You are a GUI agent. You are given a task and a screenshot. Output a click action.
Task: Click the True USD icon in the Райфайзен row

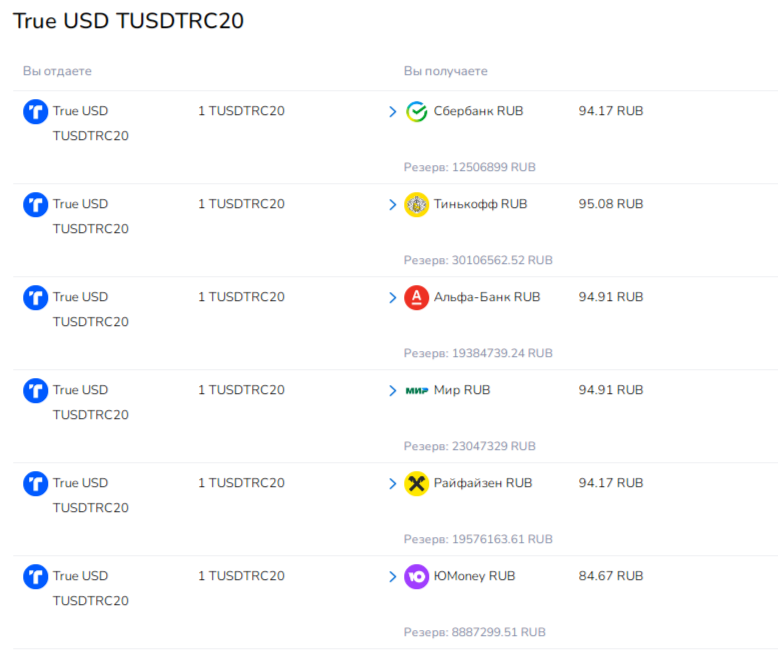click(x=36, y=483)
